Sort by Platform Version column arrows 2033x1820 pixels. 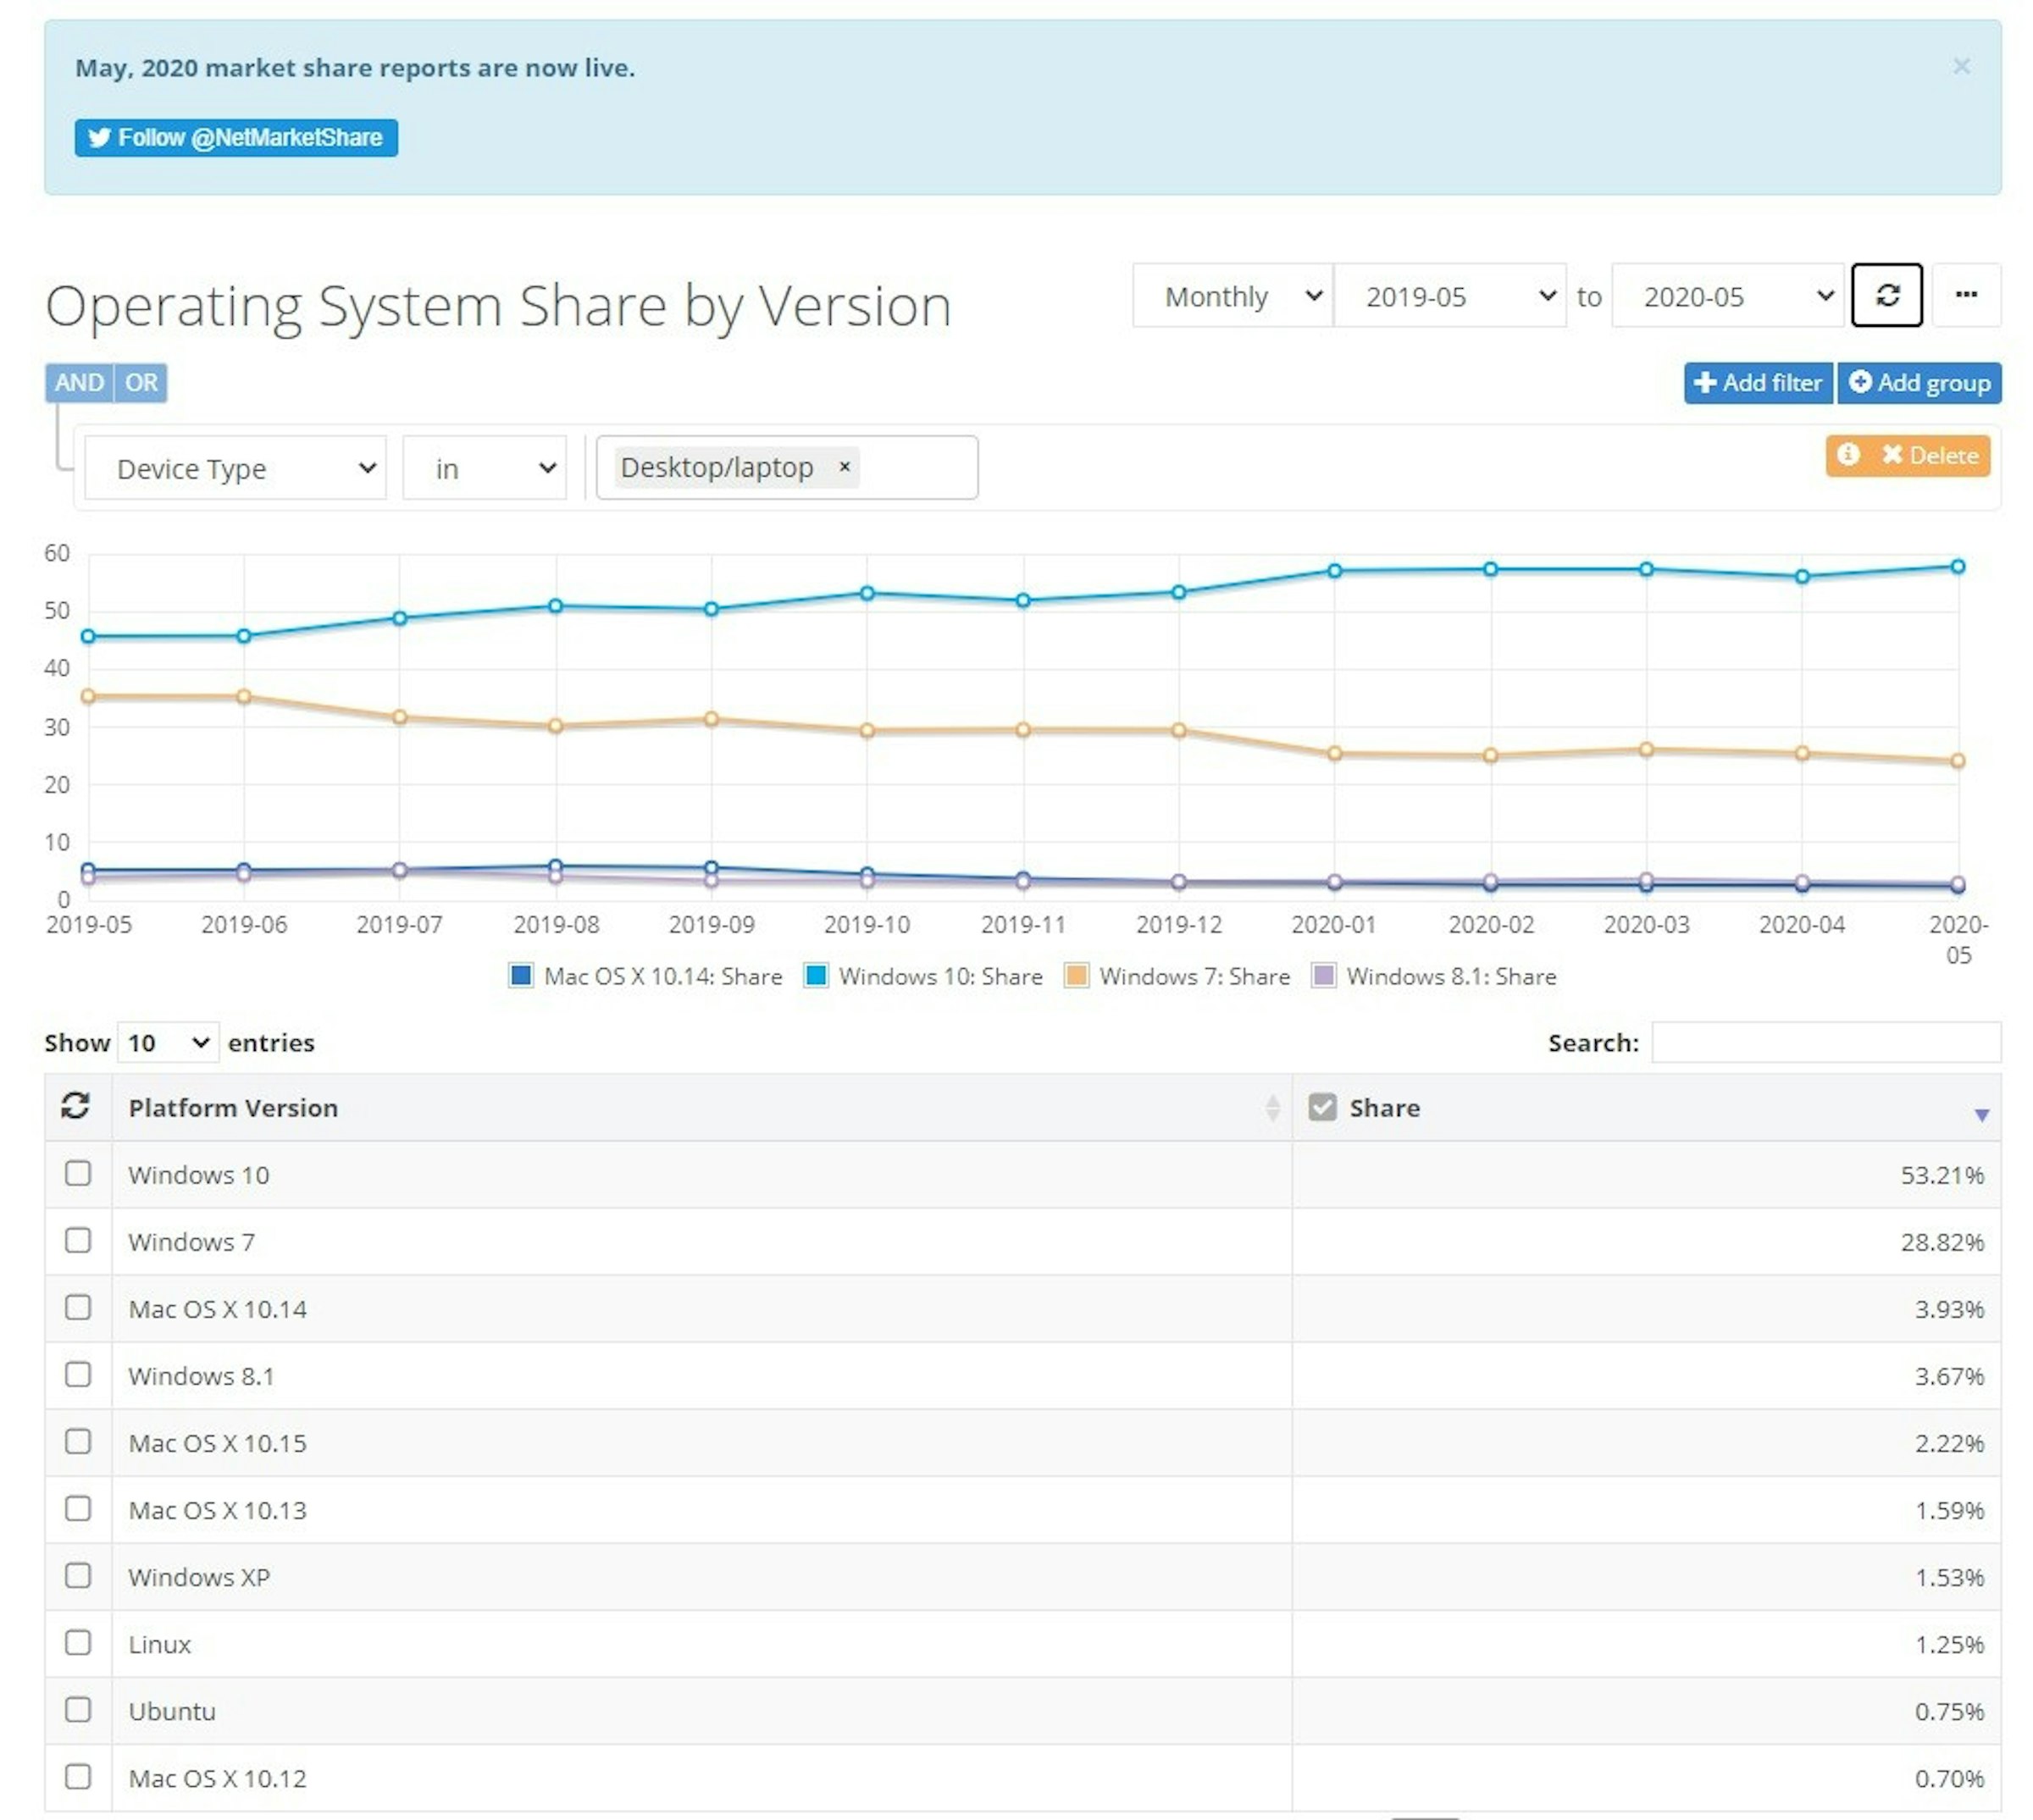(1272, 1107)
